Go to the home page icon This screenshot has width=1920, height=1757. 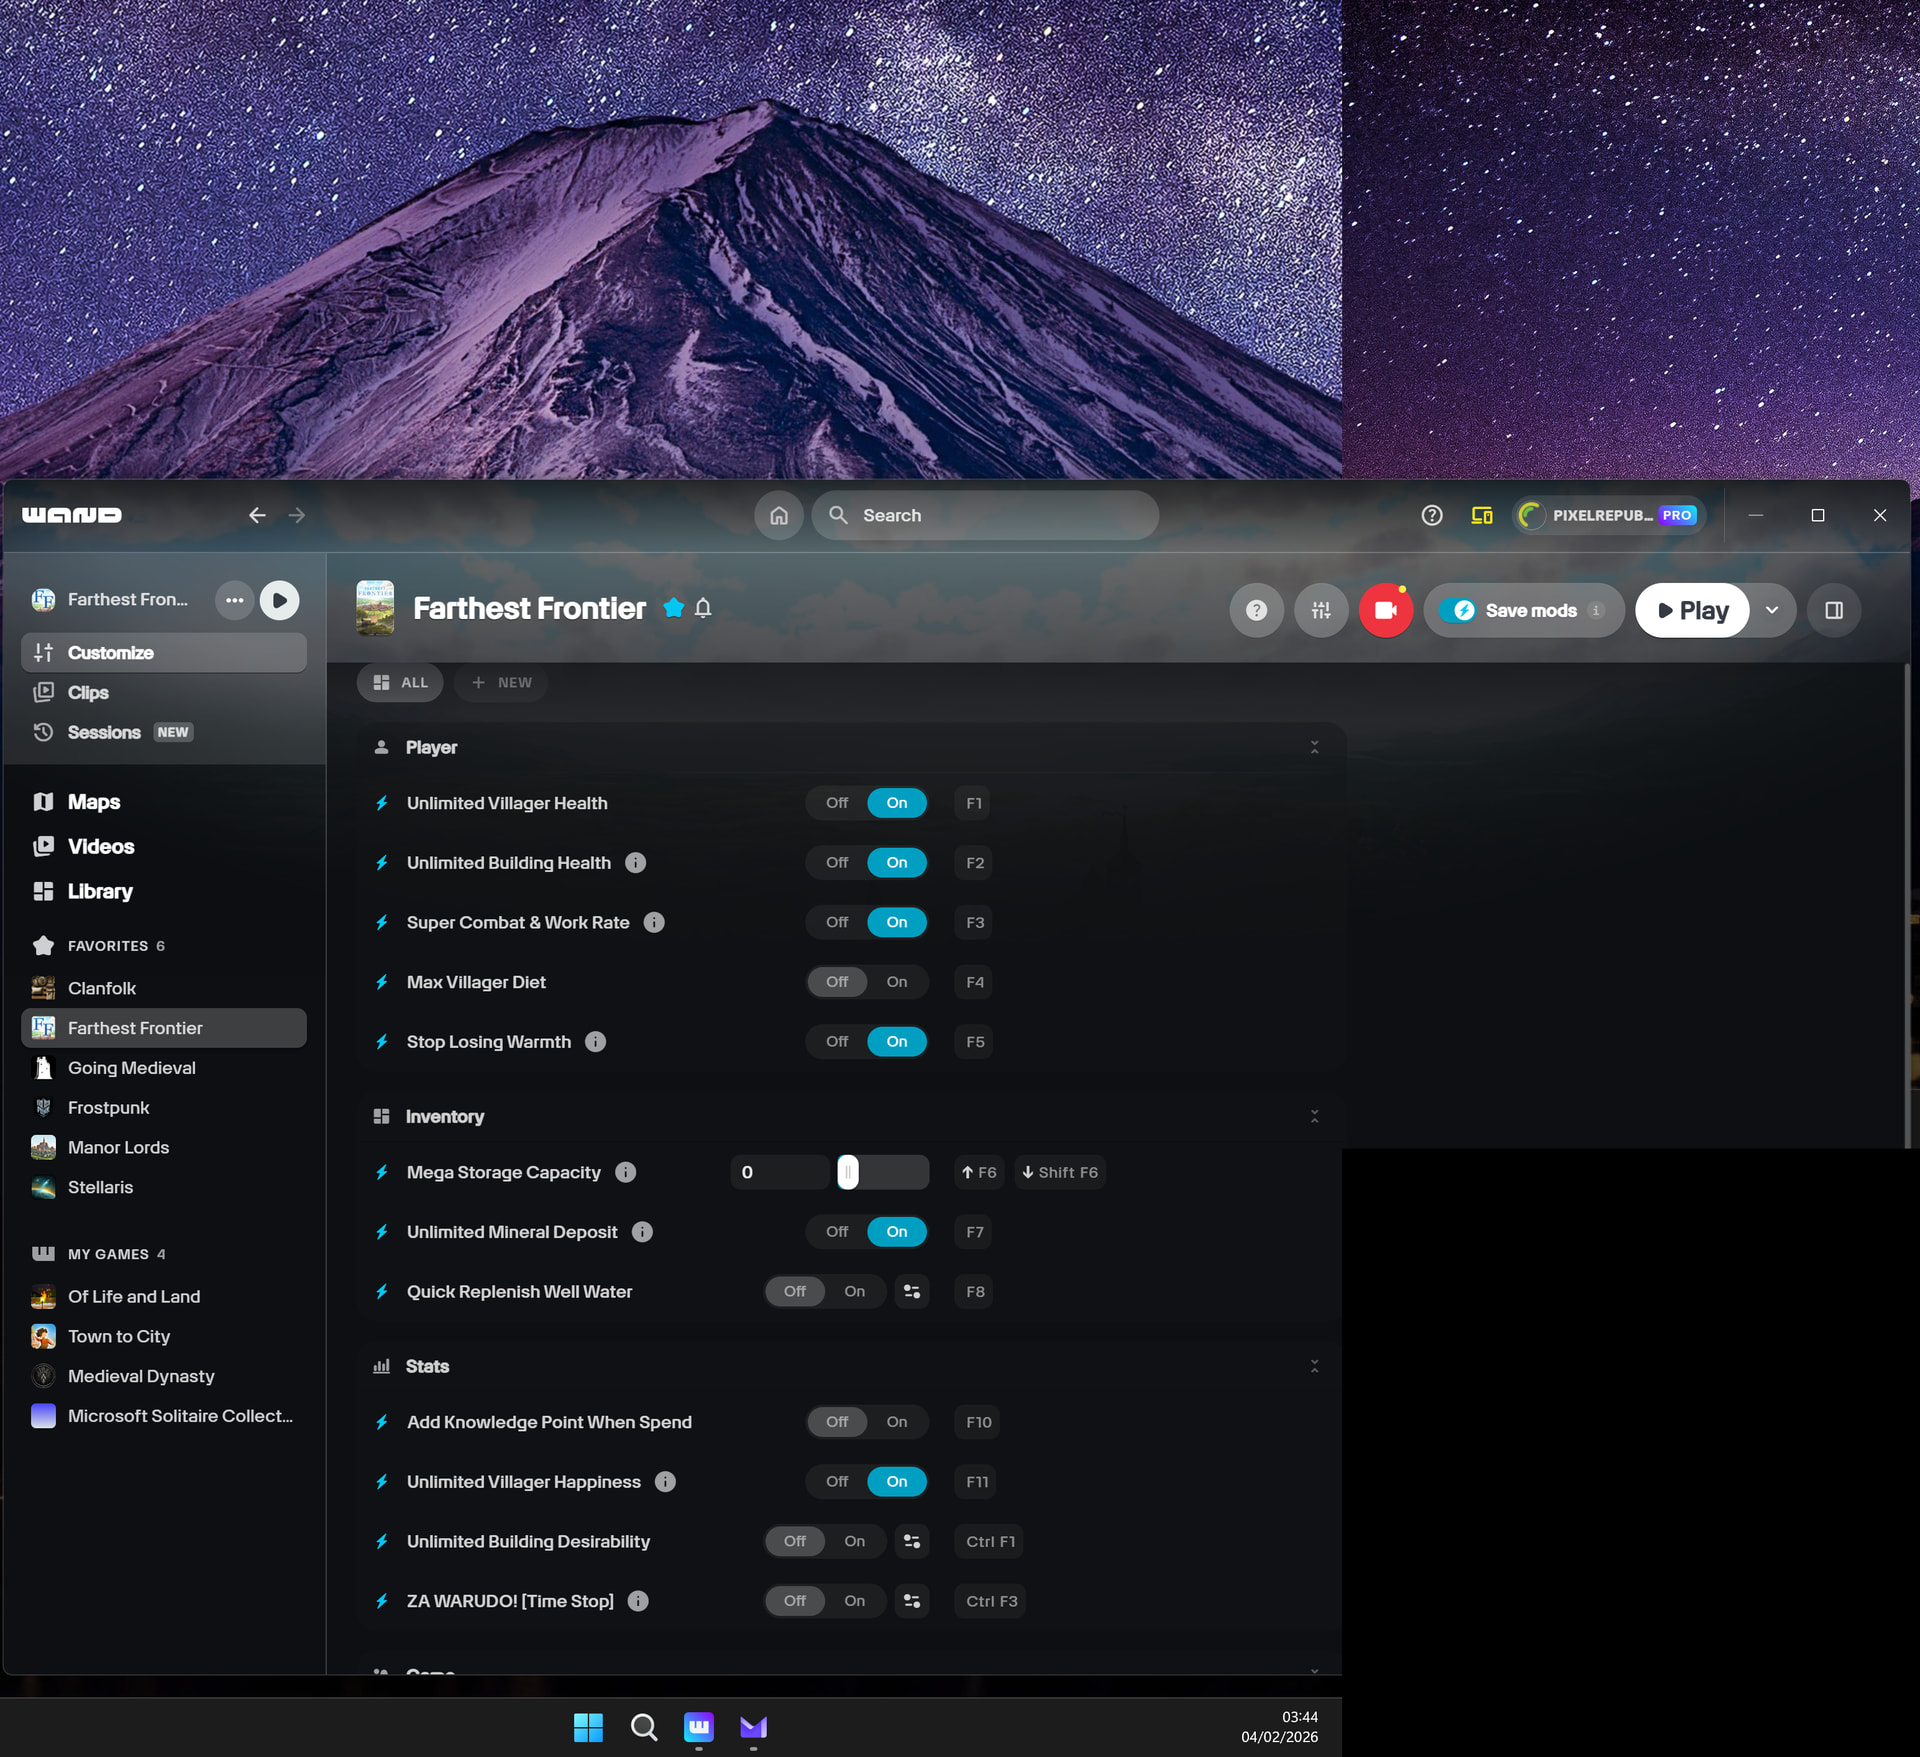click(779, 515)
